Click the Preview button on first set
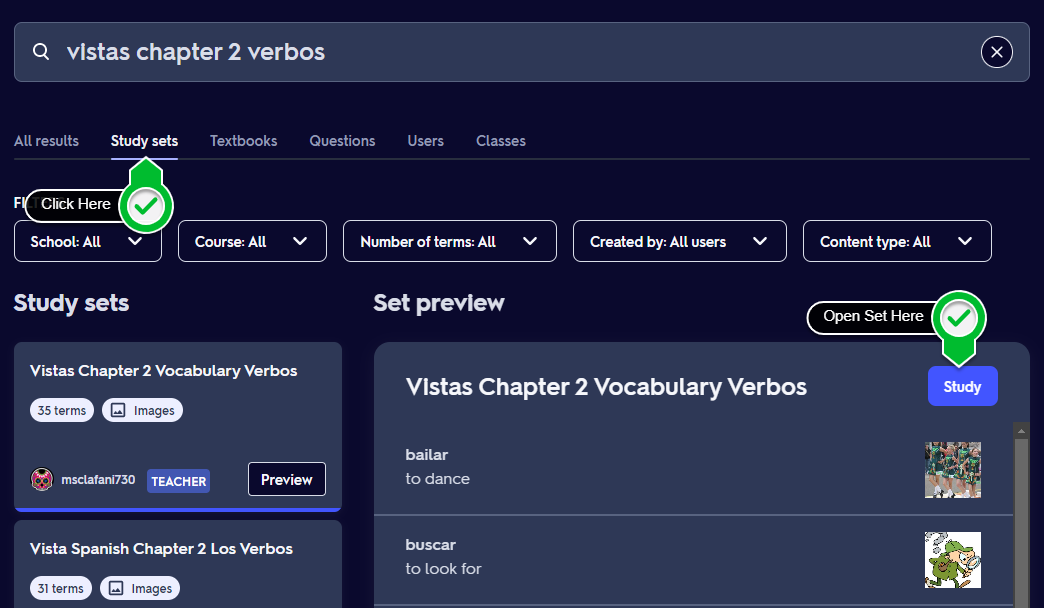 [x=286, y=479]
